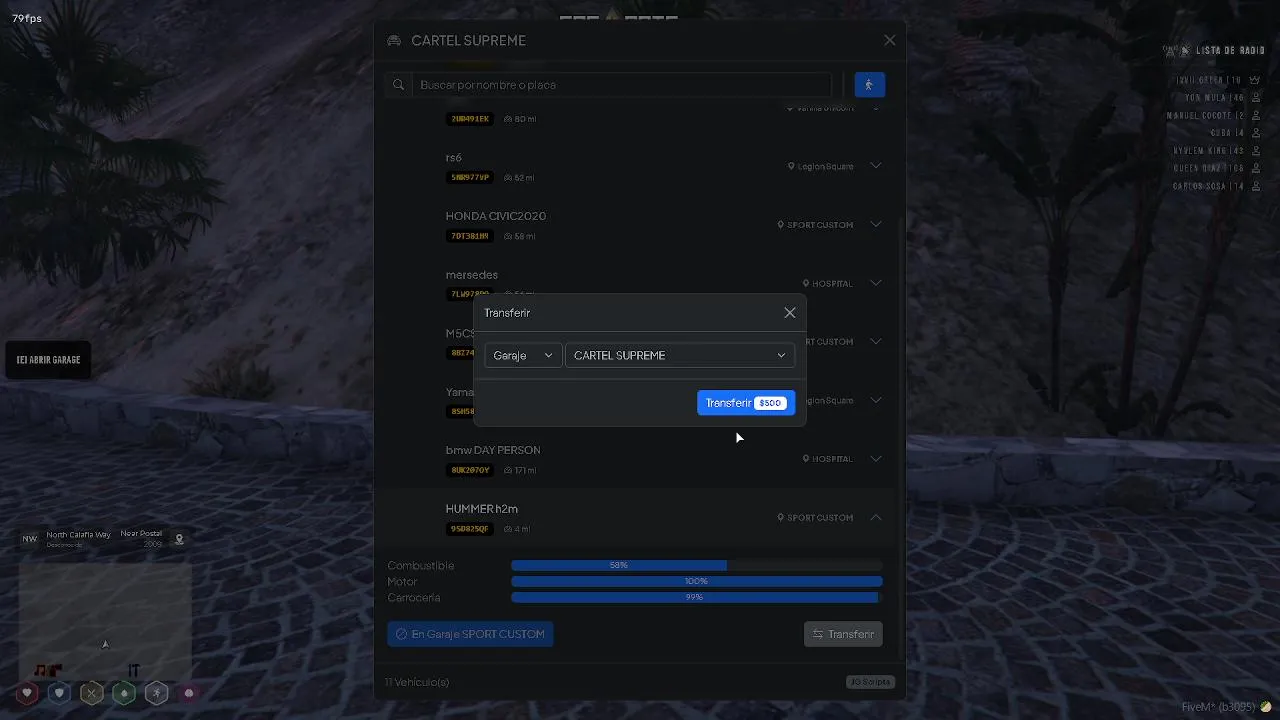Expand the mersedes vehicle row
Viewport: 1280px width, 720px height.
875,283
